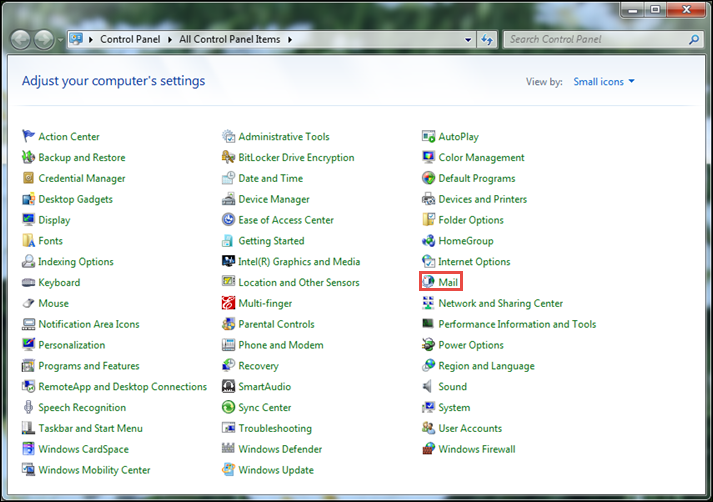Click the Mouse icon
Viewport: 713px width, 502px height.
click(28, 303)
